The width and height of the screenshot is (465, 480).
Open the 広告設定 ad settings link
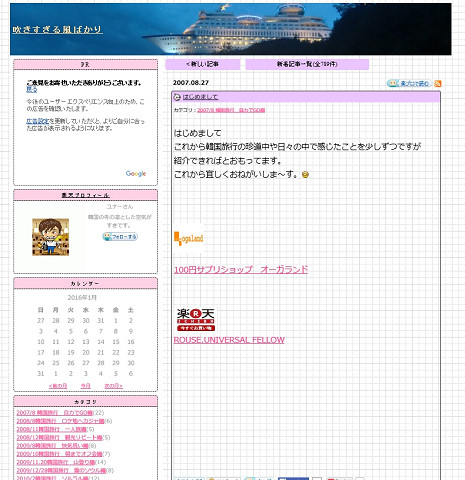click(37, 121)
